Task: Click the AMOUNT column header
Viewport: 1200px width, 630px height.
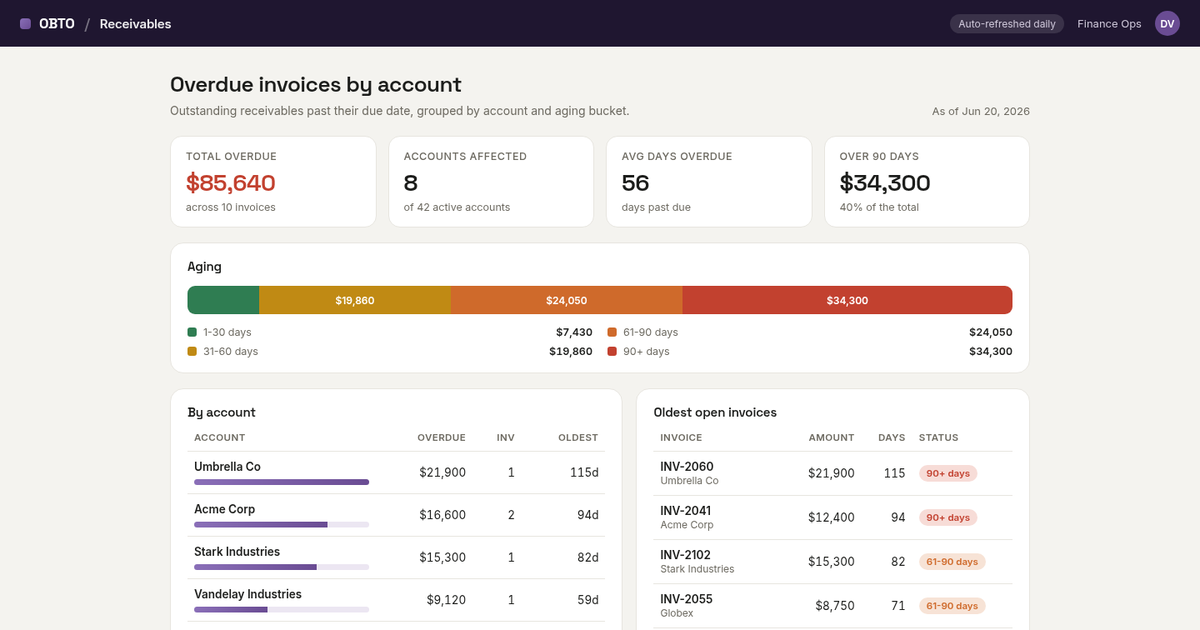Action: coord(832,438)
